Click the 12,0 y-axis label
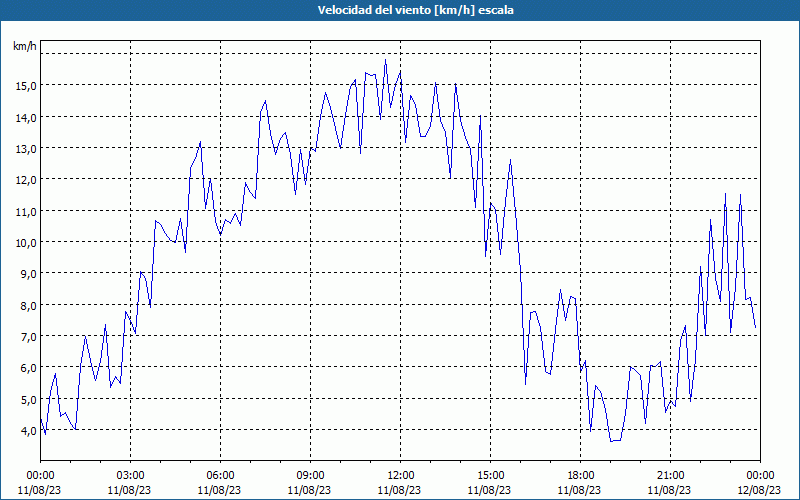The image size is (800, 500). tap(25, 180)
